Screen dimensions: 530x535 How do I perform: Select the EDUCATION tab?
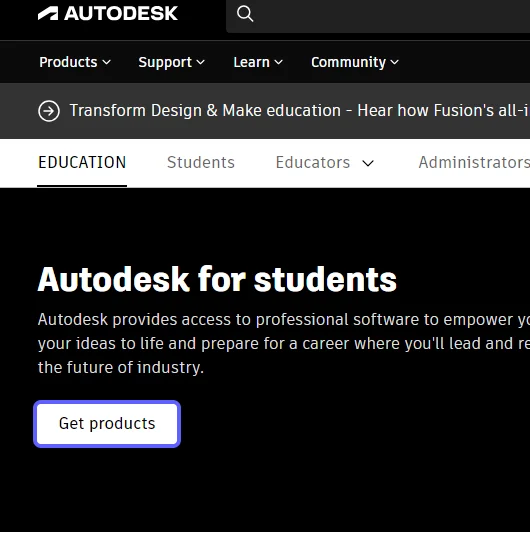click(82, 162)
